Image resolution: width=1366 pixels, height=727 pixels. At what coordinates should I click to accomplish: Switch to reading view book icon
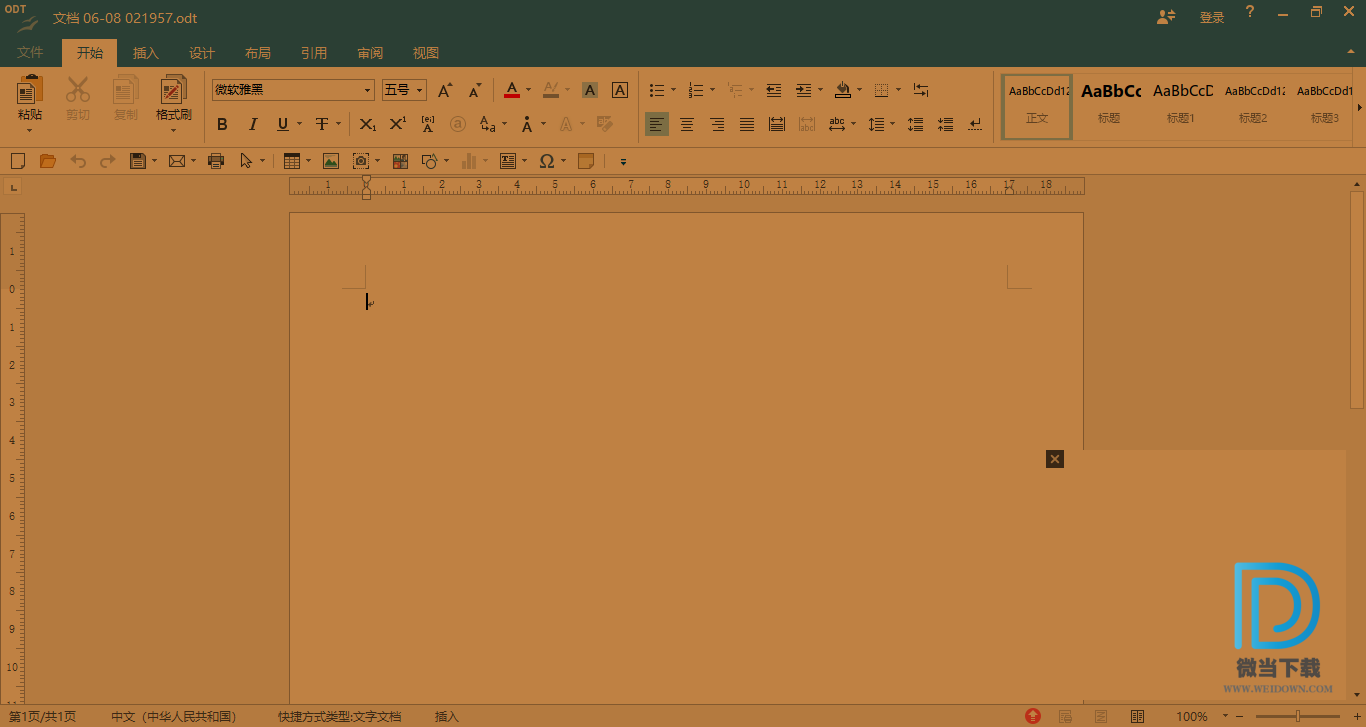[1137, 716]
